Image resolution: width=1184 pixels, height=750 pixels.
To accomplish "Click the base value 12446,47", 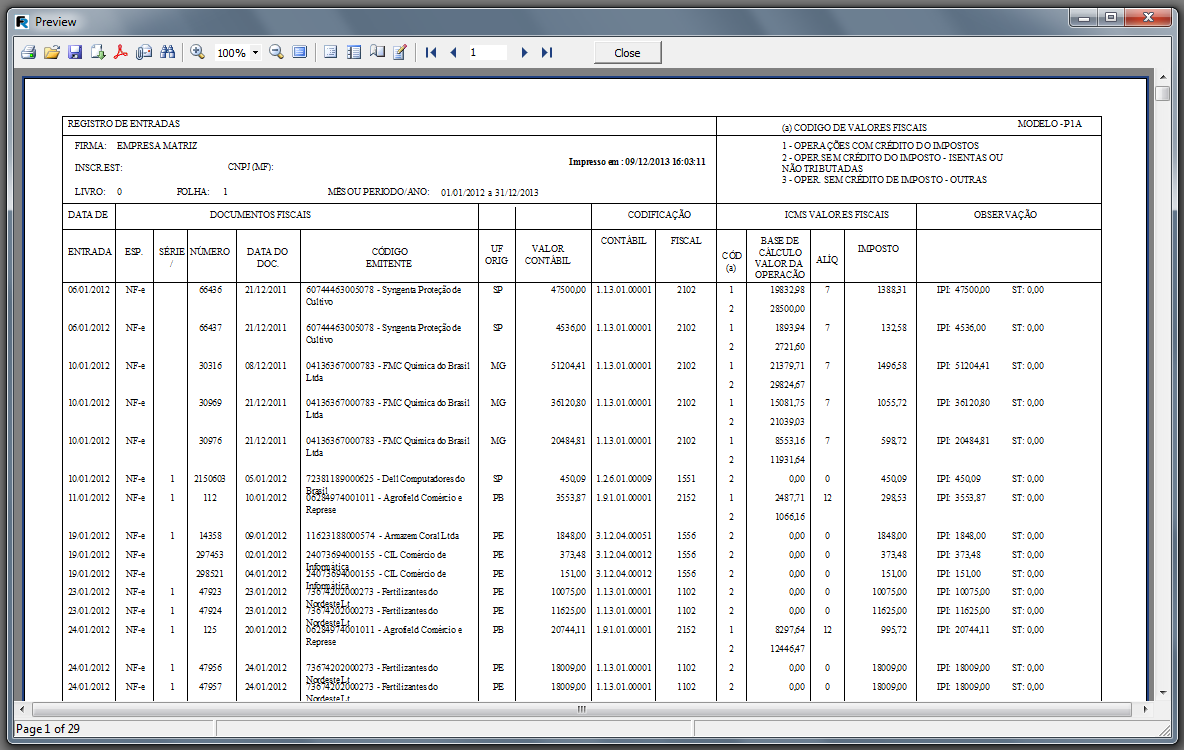I will coord(788,649).
